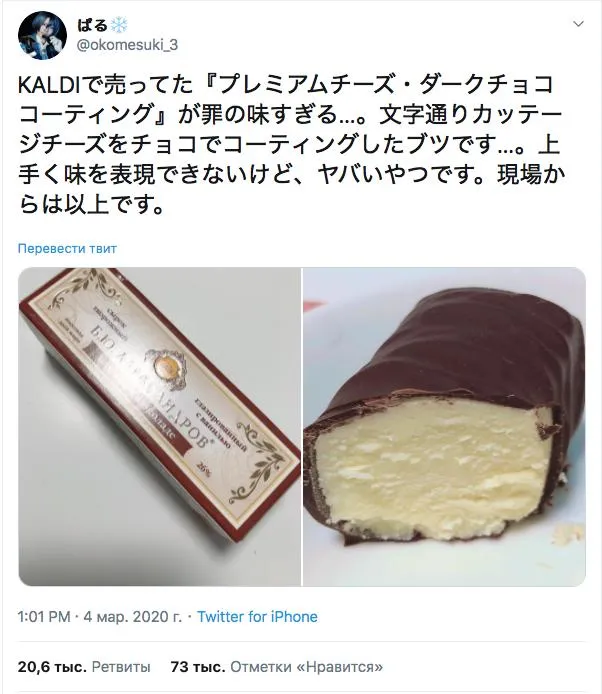View the 20,6 тыс. retweet count
Viewport: 602px width, 694px height.
click(x=52, y=667)
